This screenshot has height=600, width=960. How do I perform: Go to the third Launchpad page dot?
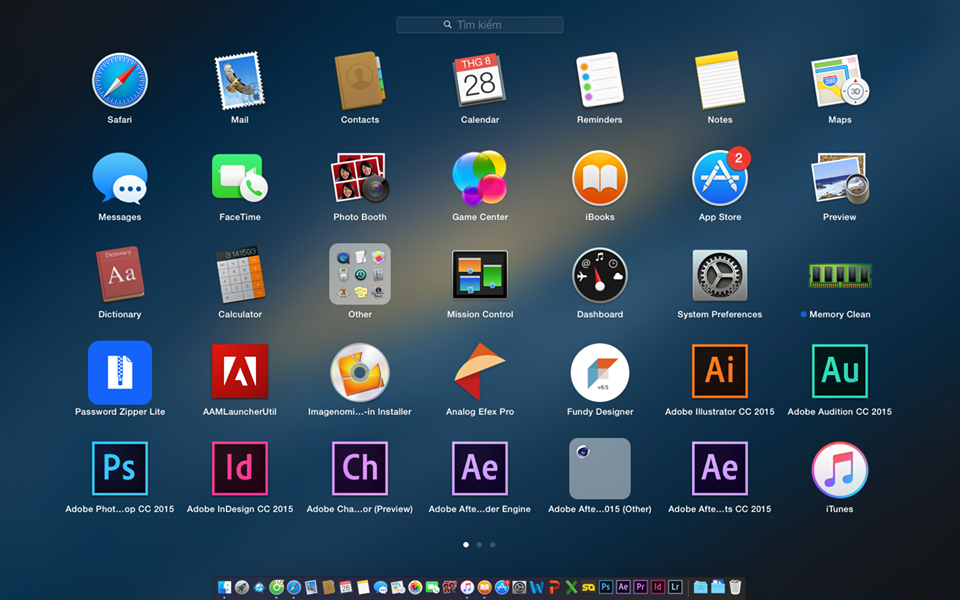coord(492,545)
